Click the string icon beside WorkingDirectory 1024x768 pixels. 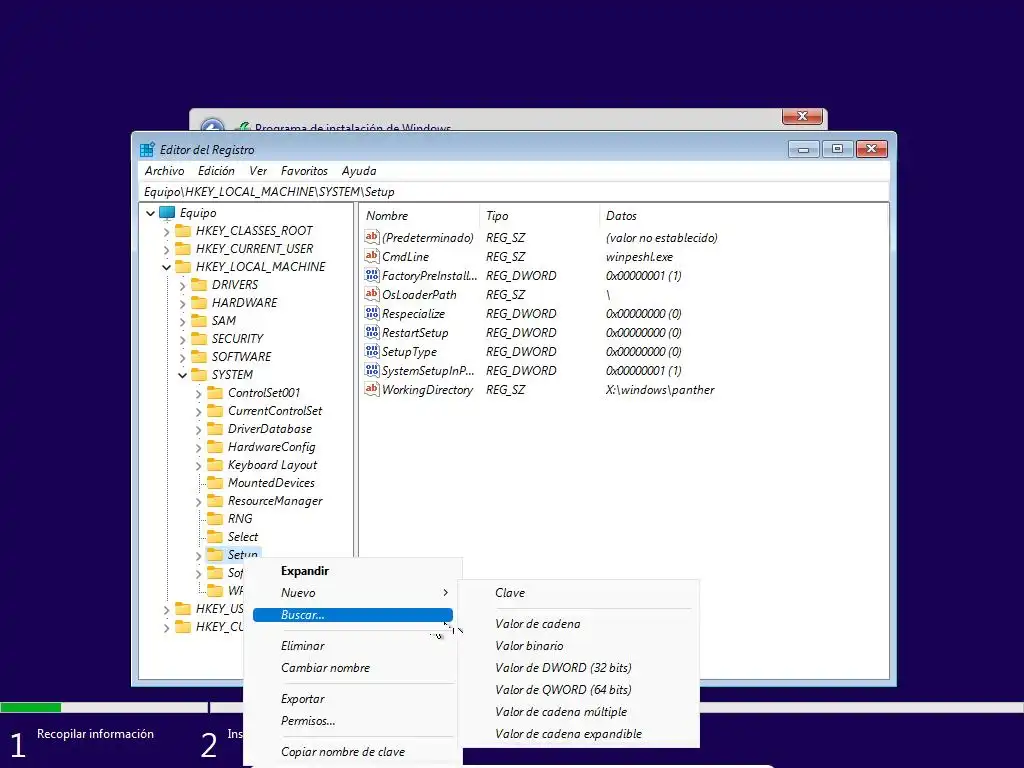pos(372,389)
